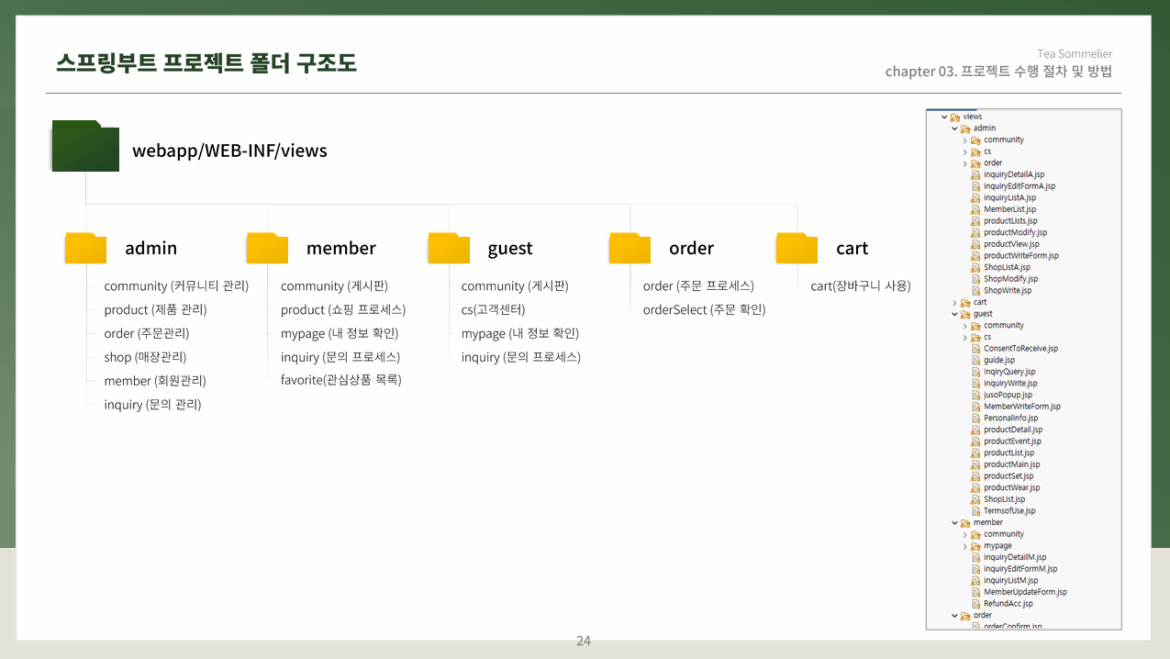
Task: Expand cs folder arrow under admin in tree
Action: click(965, 152)
